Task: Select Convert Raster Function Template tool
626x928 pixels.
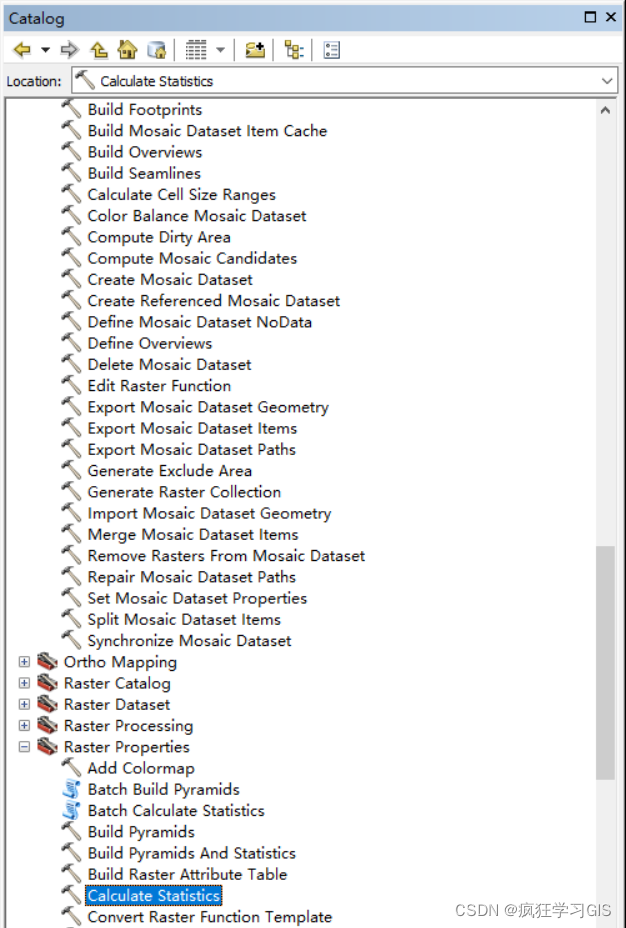Action: pyautogui.click(x=209, y=917)
